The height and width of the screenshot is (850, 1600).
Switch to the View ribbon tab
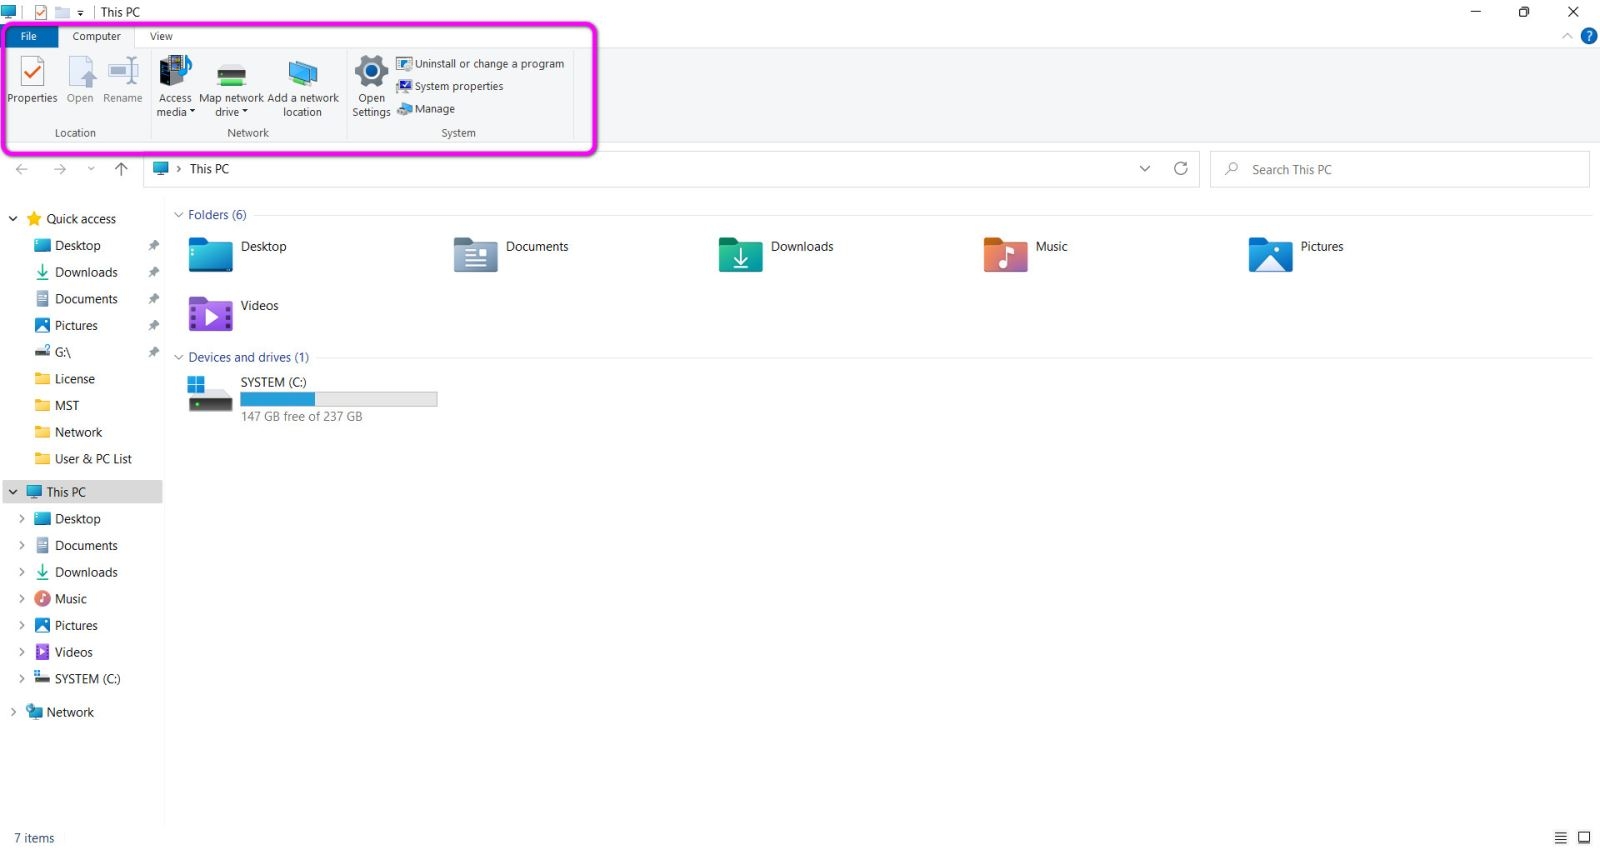[161, 36]
